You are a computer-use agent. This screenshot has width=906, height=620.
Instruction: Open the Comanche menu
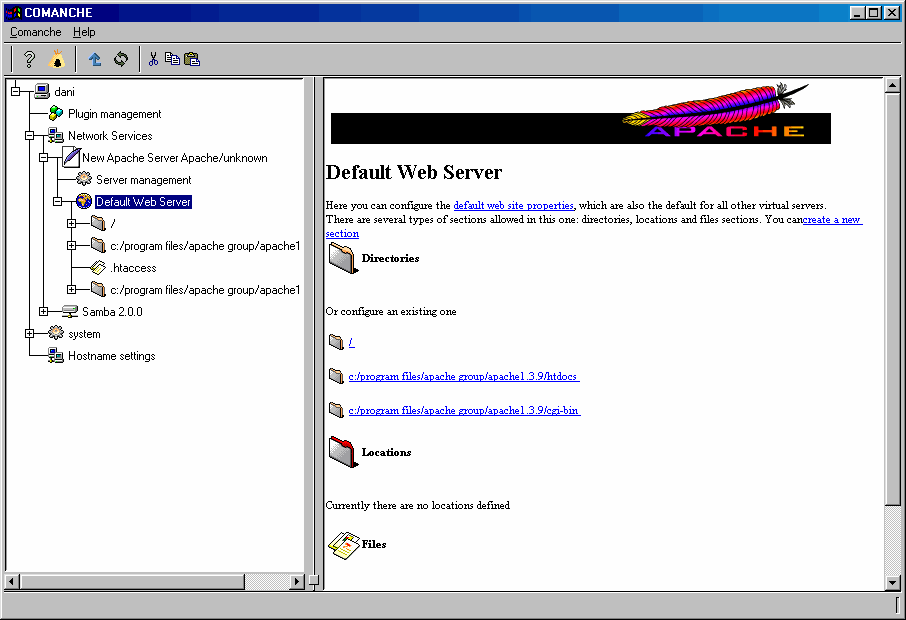(35, 32)
